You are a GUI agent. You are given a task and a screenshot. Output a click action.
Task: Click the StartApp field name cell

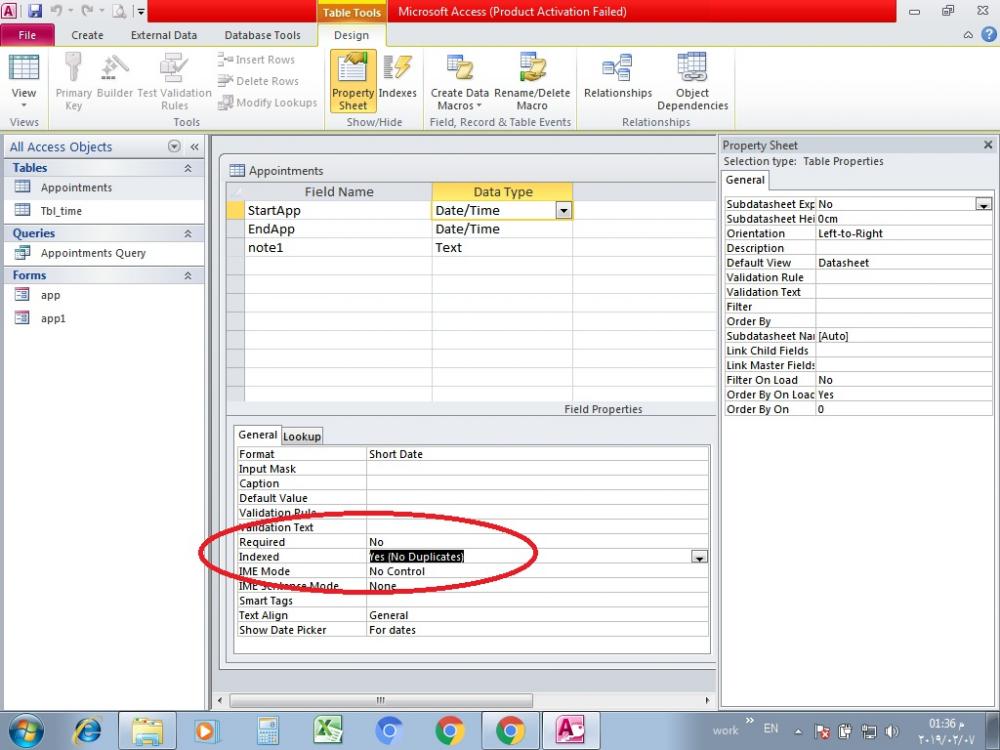point(338,210)
